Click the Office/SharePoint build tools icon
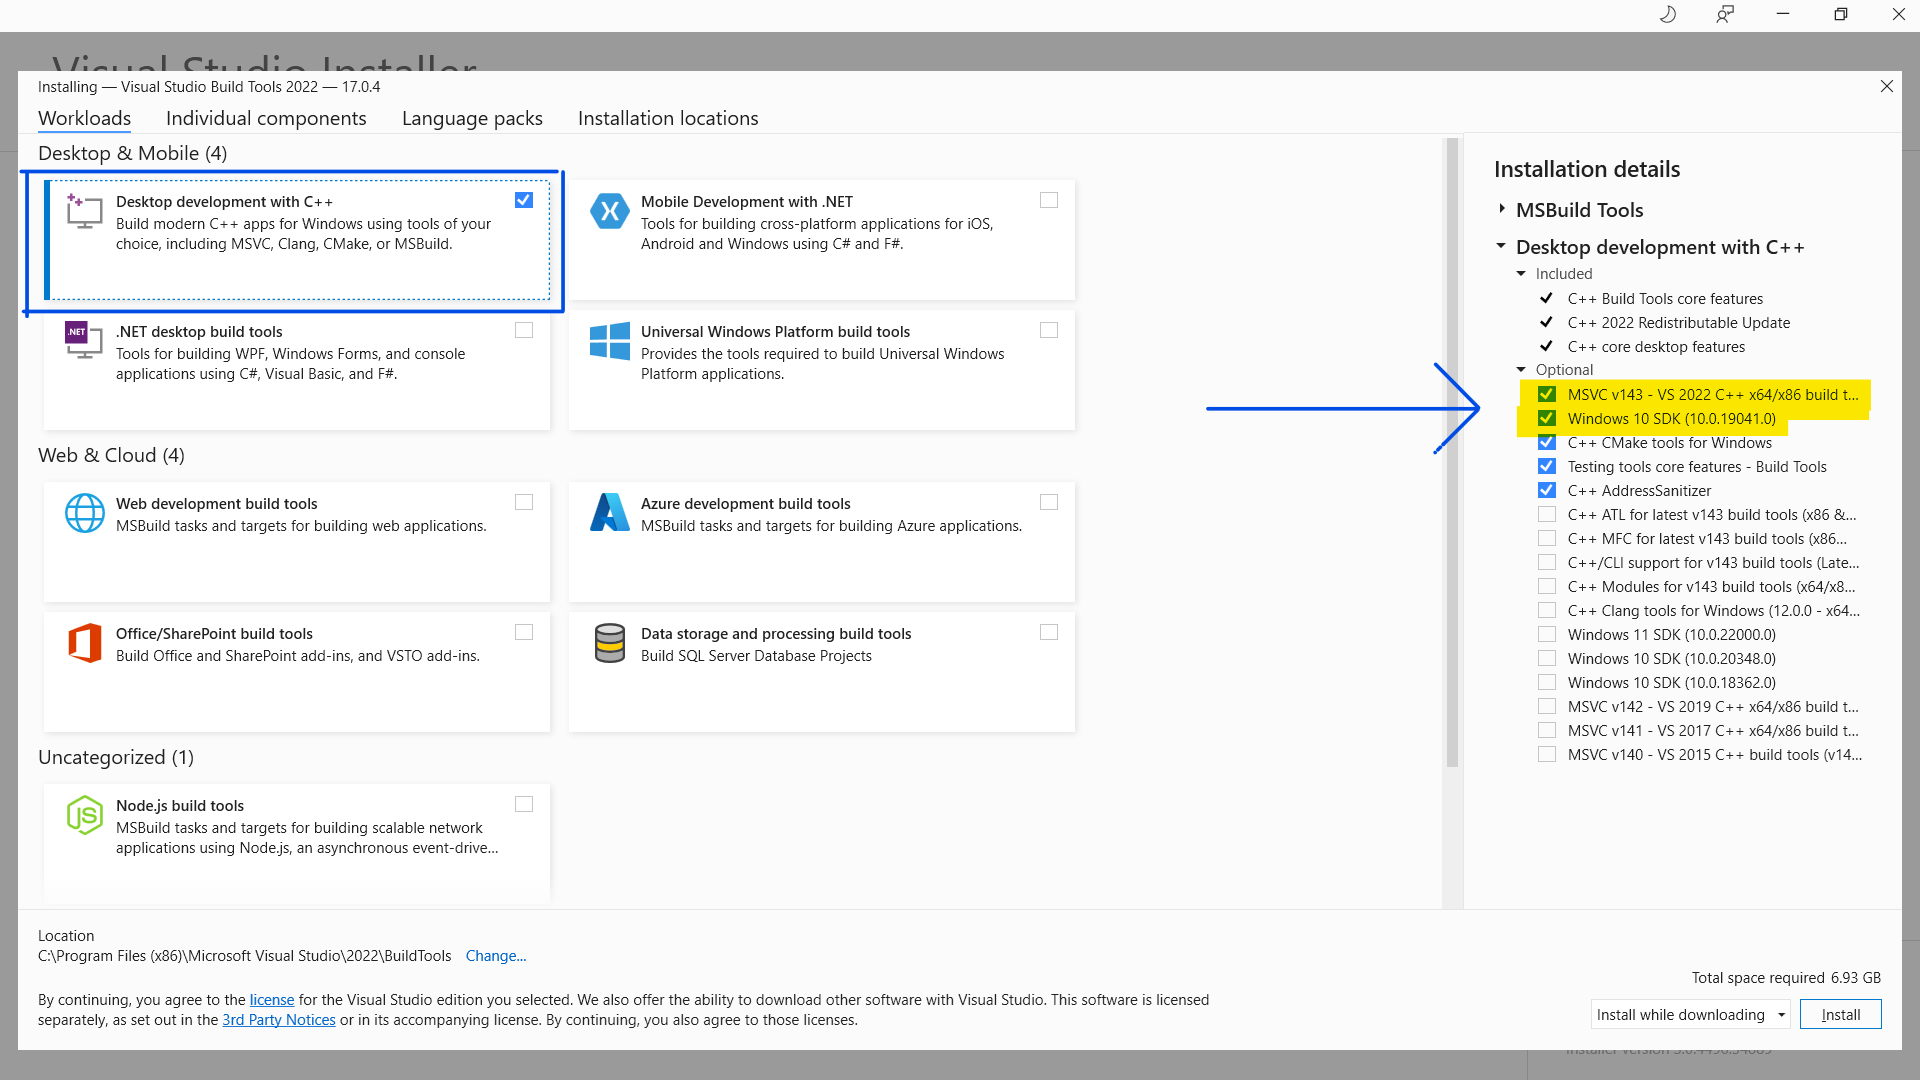The width and height of the screenshot is (1920, 1080). point(85,643)
